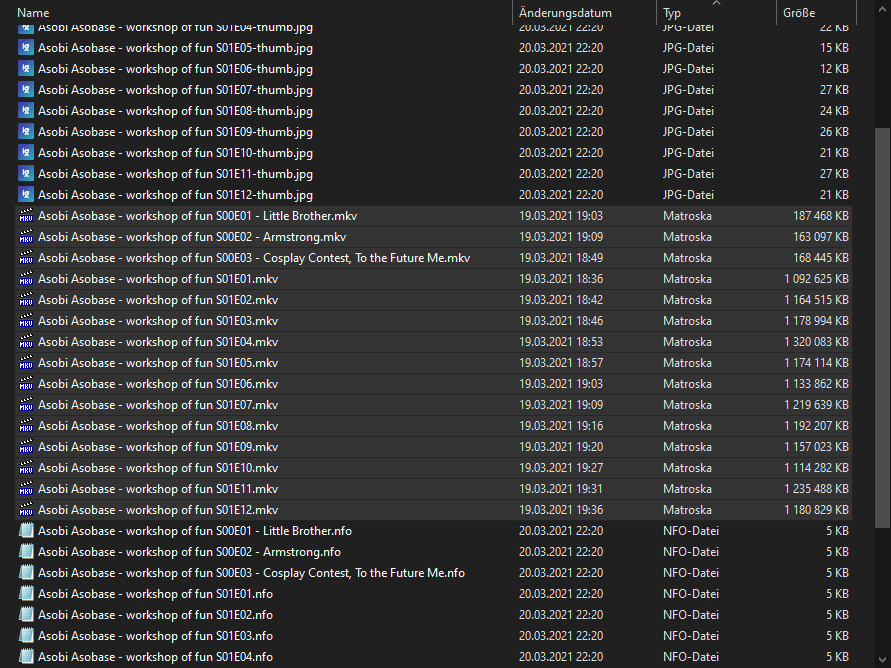Click the JPG icon of S01E08-thumb.jpg
Image resolution: width=891 pixels, height=668 pixels.
[26, 111]
